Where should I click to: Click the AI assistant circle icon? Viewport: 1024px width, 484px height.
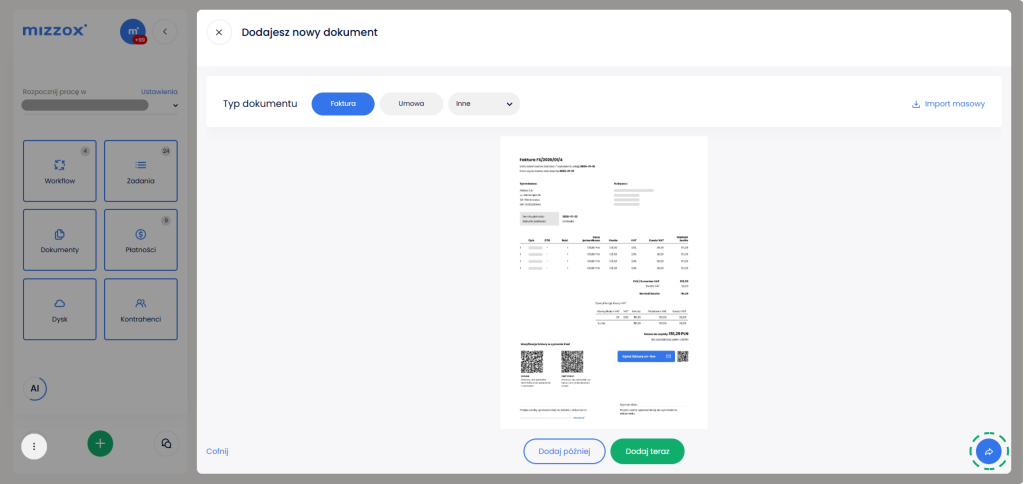pyautogui.click(x=34, y=388)
